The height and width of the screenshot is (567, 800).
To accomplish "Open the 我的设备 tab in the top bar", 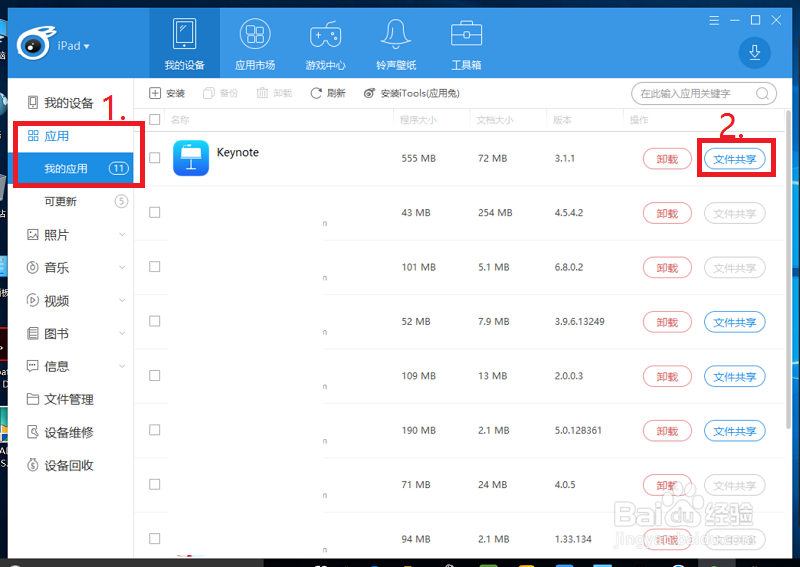I will coord(184,43).
